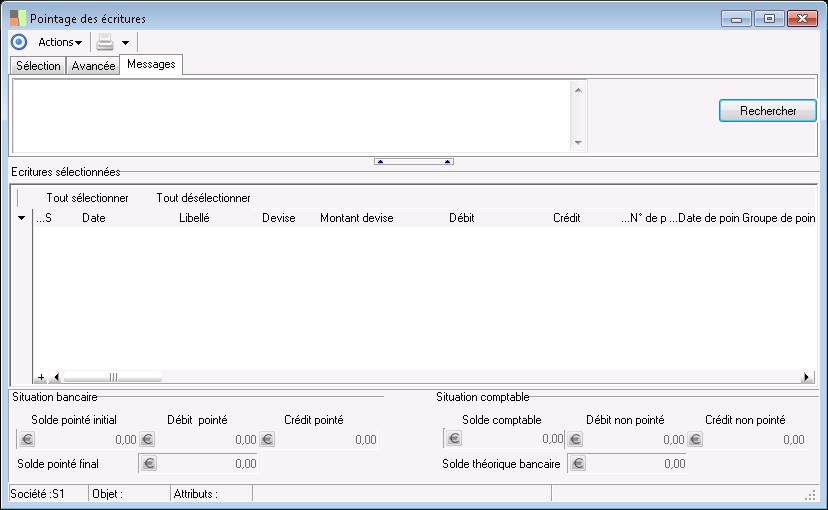Click the Montant devise column header
The width and height of the screenshot is (828, 510).
(x=356, y=218)
